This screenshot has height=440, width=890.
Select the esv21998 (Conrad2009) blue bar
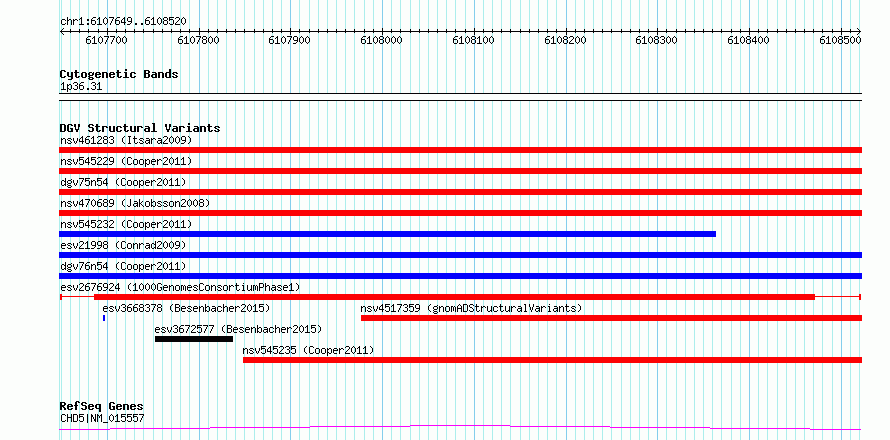(x=460, y=255)
